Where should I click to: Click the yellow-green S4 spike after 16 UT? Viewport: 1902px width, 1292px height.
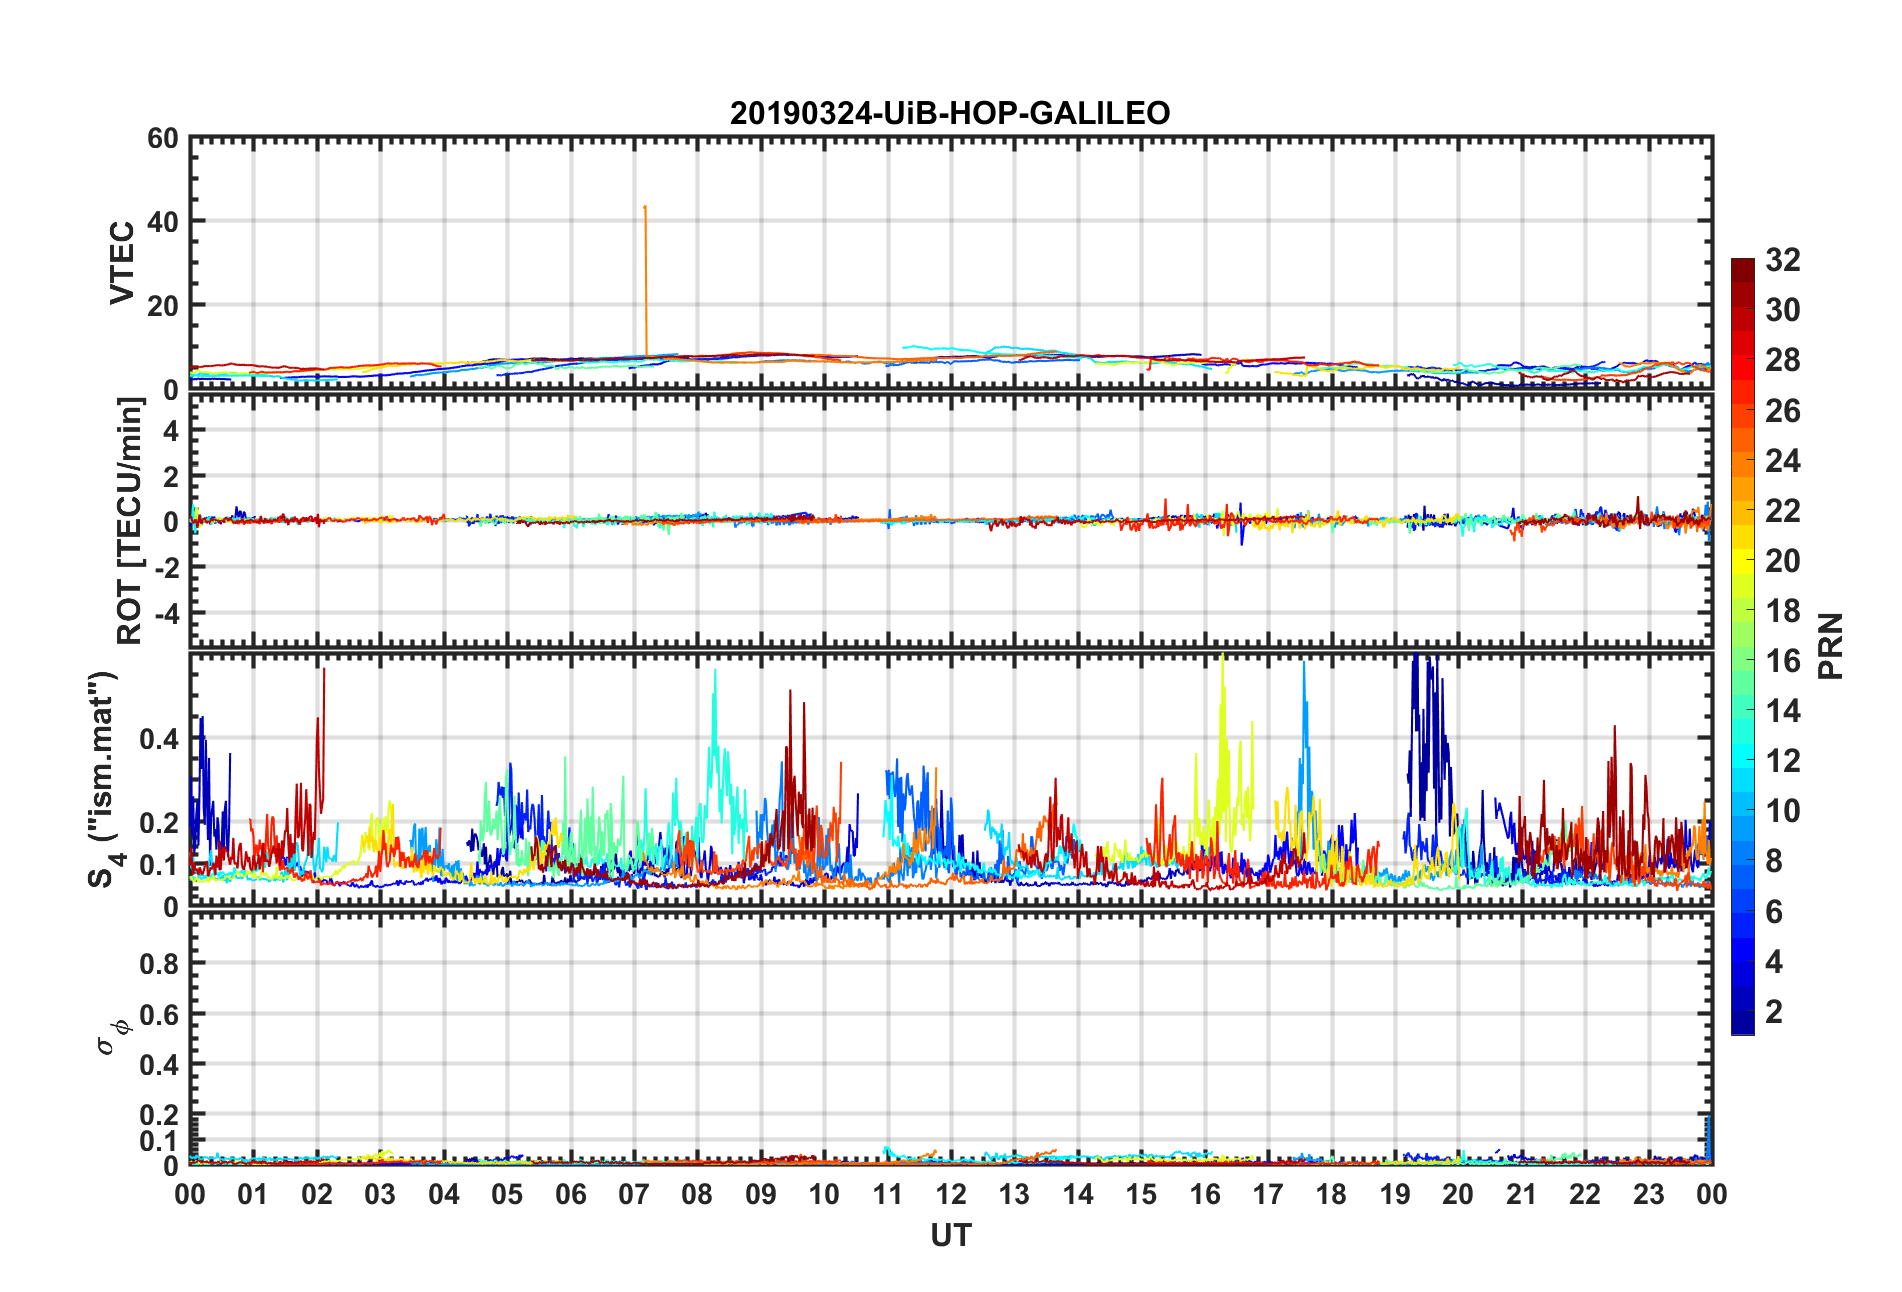point(1222,662)
